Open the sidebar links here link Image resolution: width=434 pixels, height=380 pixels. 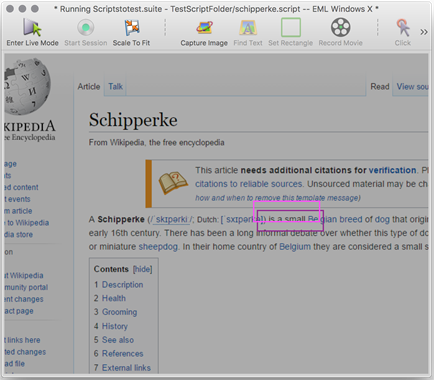pos(22,340)
